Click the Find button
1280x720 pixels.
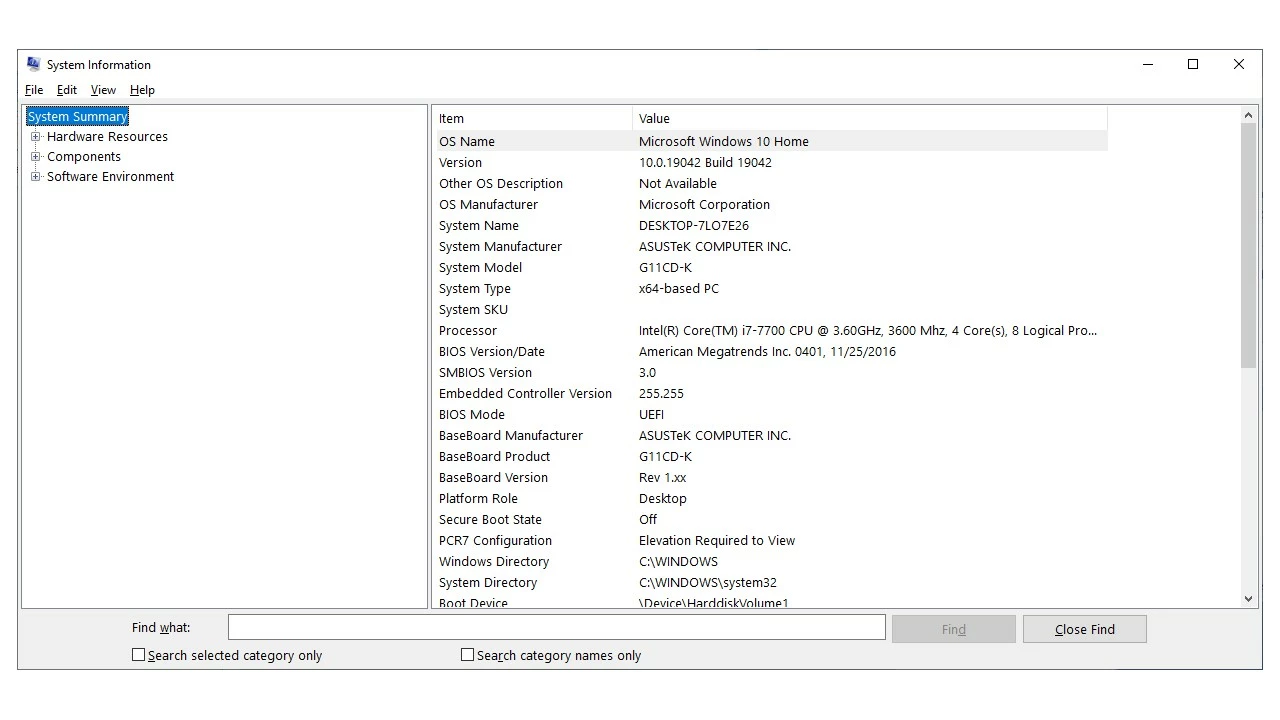954,629
